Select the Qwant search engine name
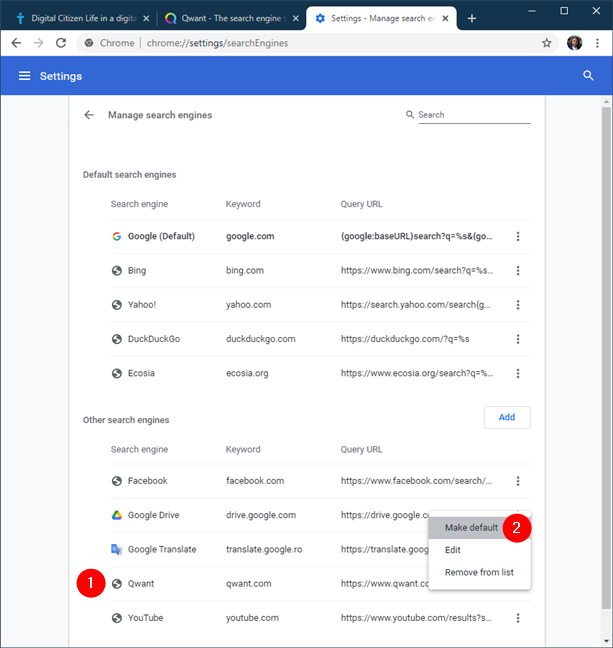The width and height of the screenshot is (613, 648). 141,584
